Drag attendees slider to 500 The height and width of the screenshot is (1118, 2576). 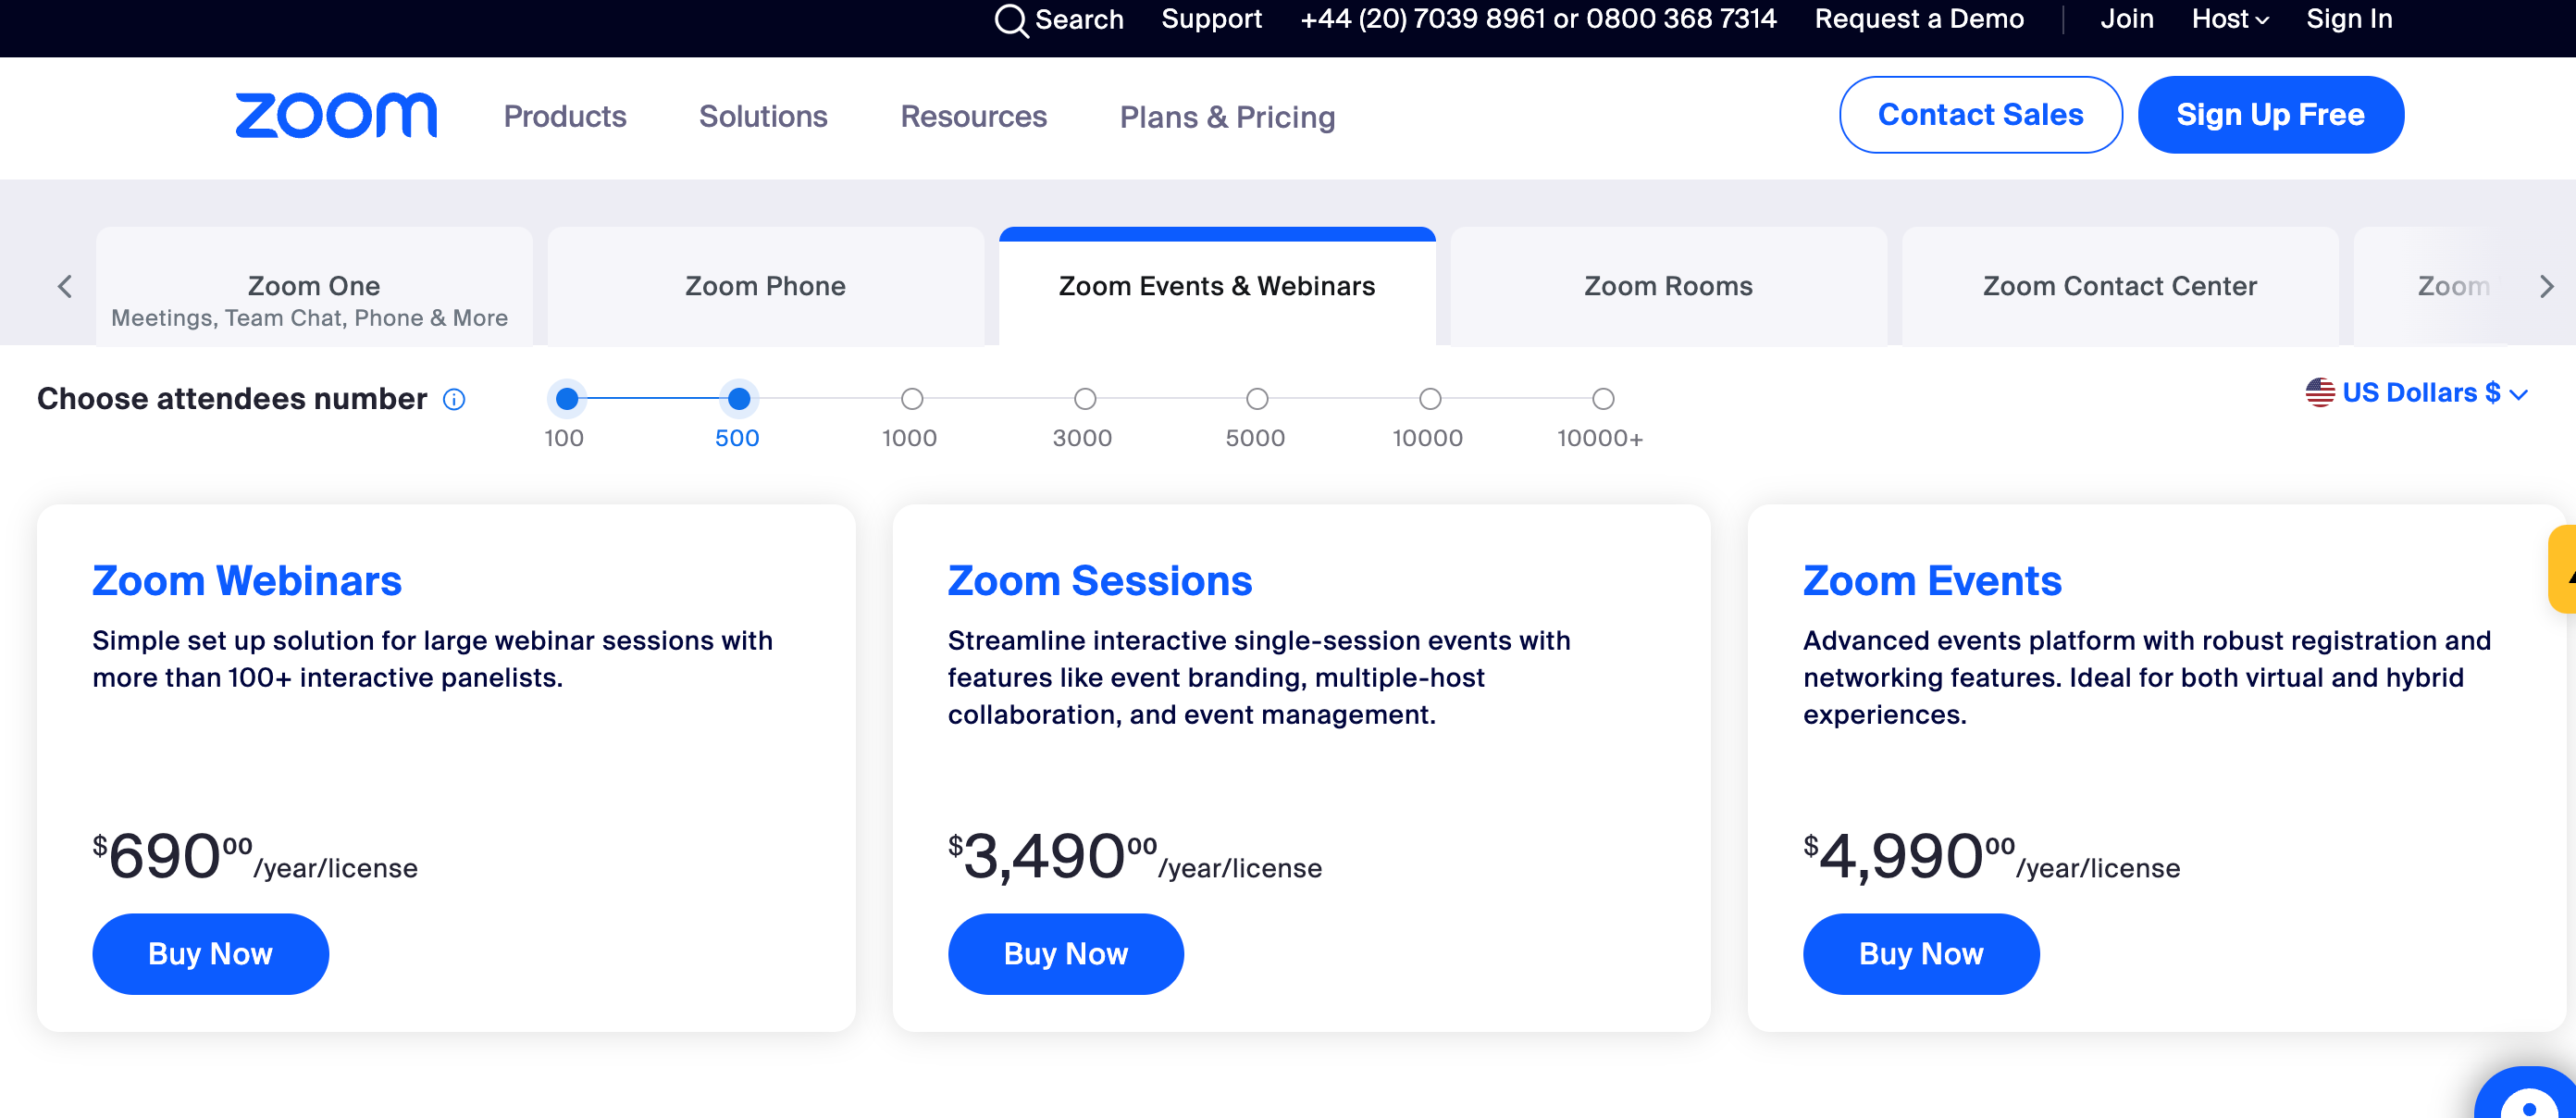pyautogui.click(x=739, y=398)
